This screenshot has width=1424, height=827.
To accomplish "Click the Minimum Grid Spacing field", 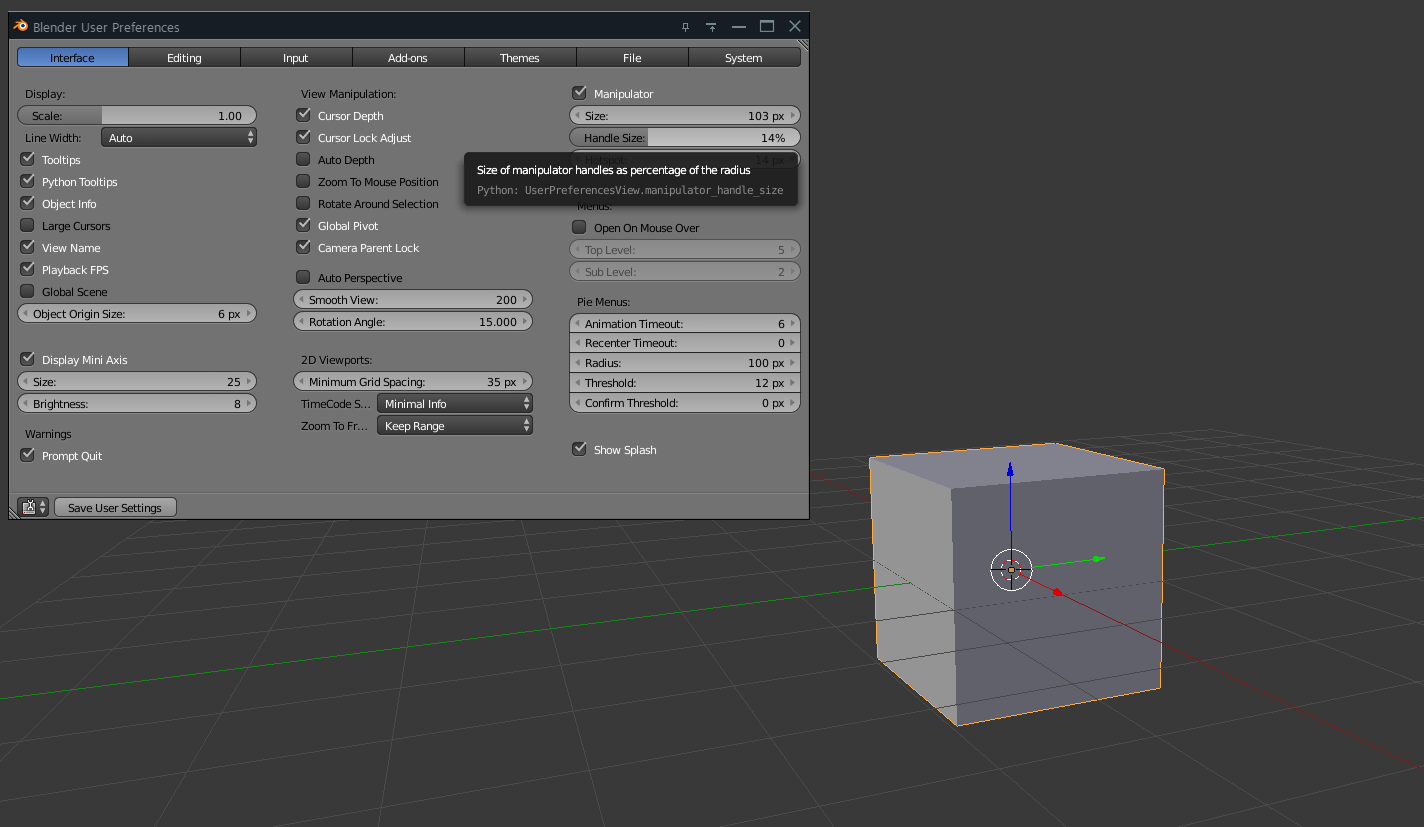I will pos(413,382).
